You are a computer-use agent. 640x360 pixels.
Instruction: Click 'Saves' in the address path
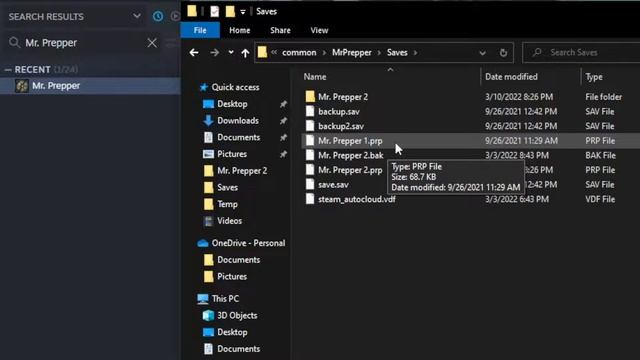(397, 53)
